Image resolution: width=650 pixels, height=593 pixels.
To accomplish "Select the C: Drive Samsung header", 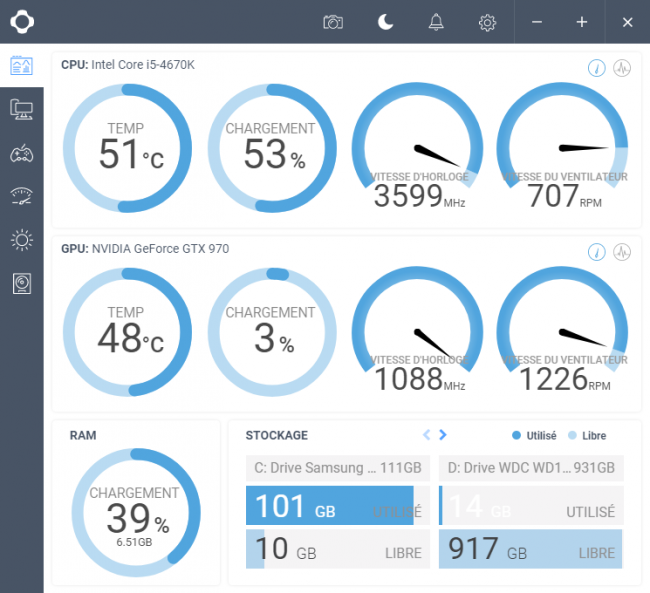I will tap(338, 468).
